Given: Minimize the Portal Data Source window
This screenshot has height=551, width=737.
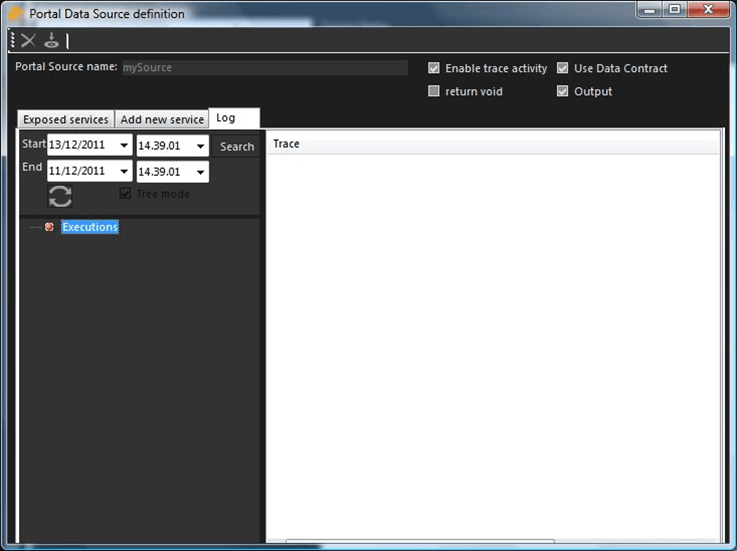Looking at the screenshot, I should pos(650,9).
